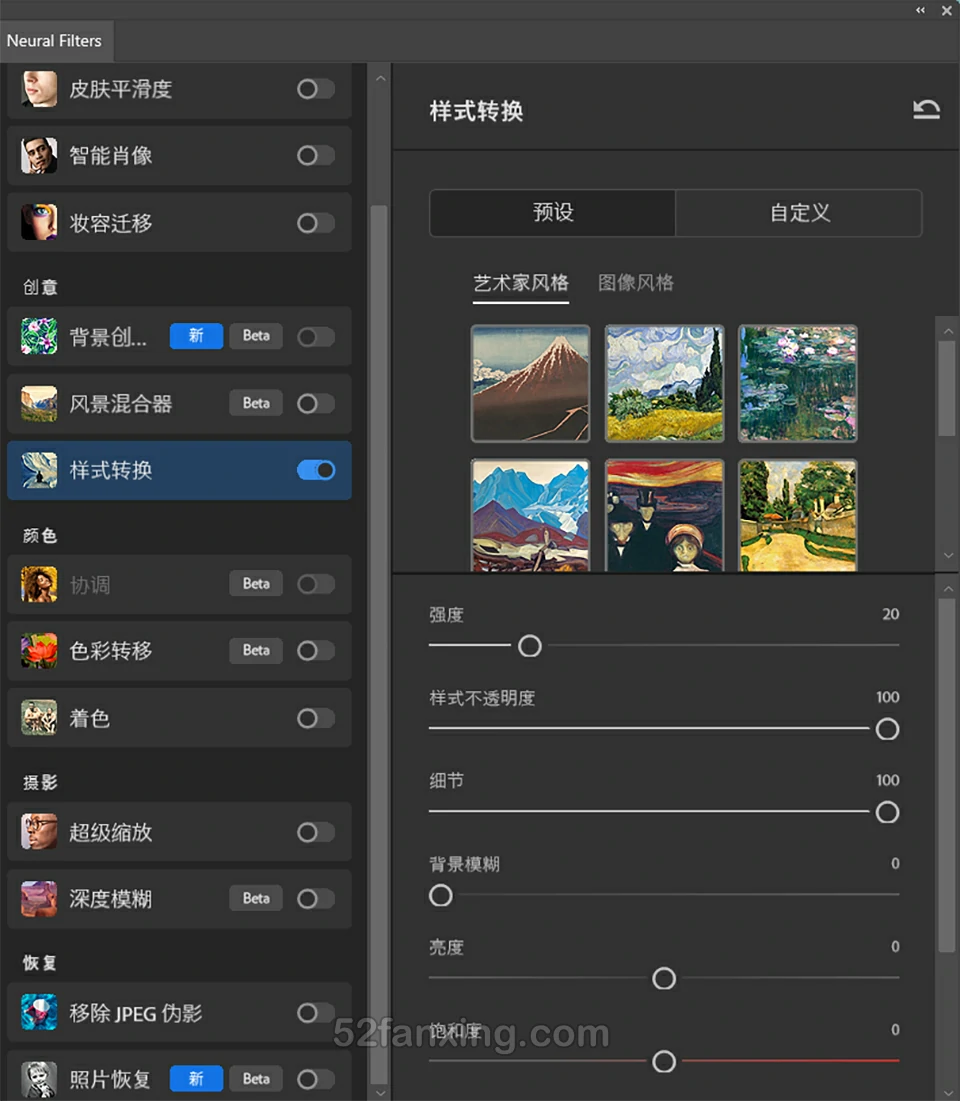The width and height of the screenshot is (960, 1101).
Task: Click the 新 badge on 背景创建
Action: point(196,336)
